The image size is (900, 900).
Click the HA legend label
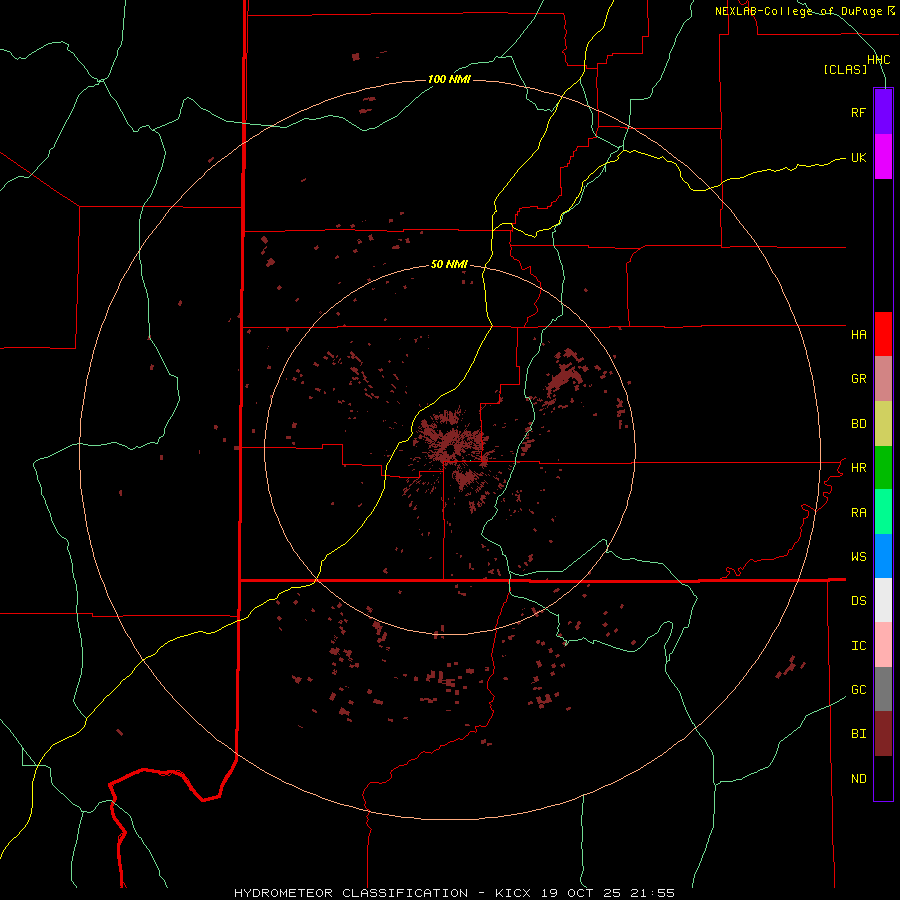coord(858,335)
